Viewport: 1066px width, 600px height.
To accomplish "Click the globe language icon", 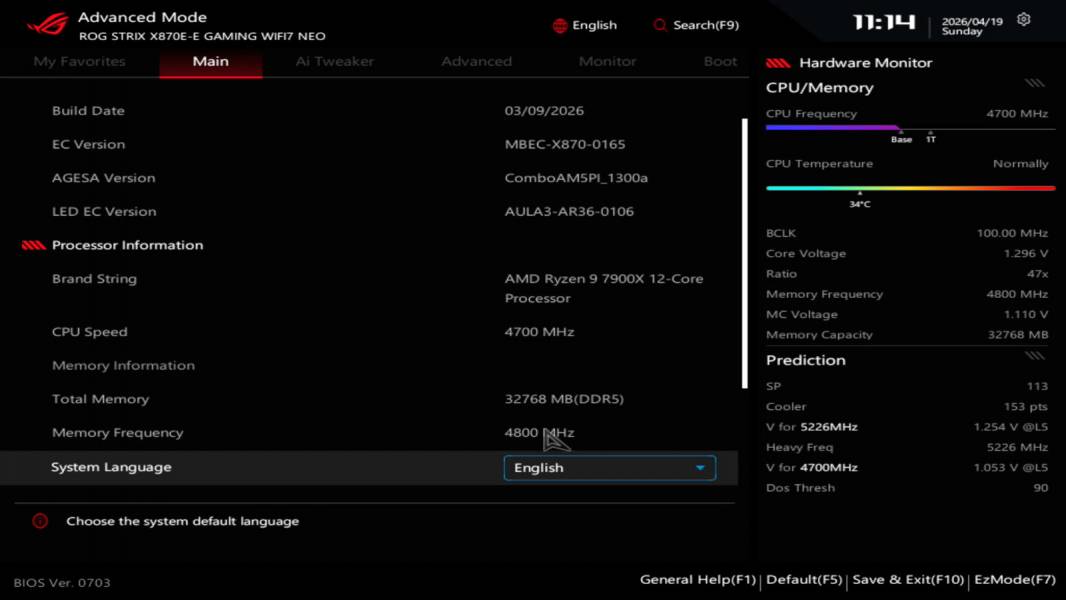I will [x=560, y=26].
